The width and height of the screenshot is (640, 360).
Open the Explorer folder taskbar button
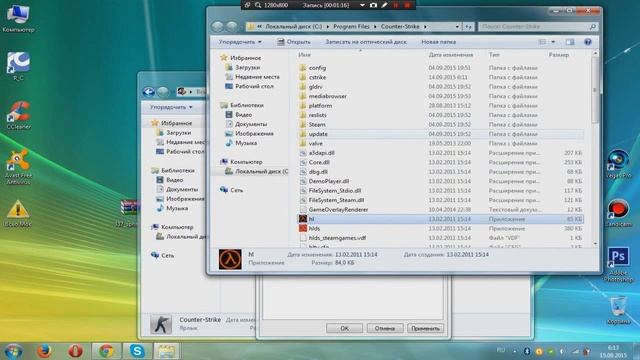(167, 351)
